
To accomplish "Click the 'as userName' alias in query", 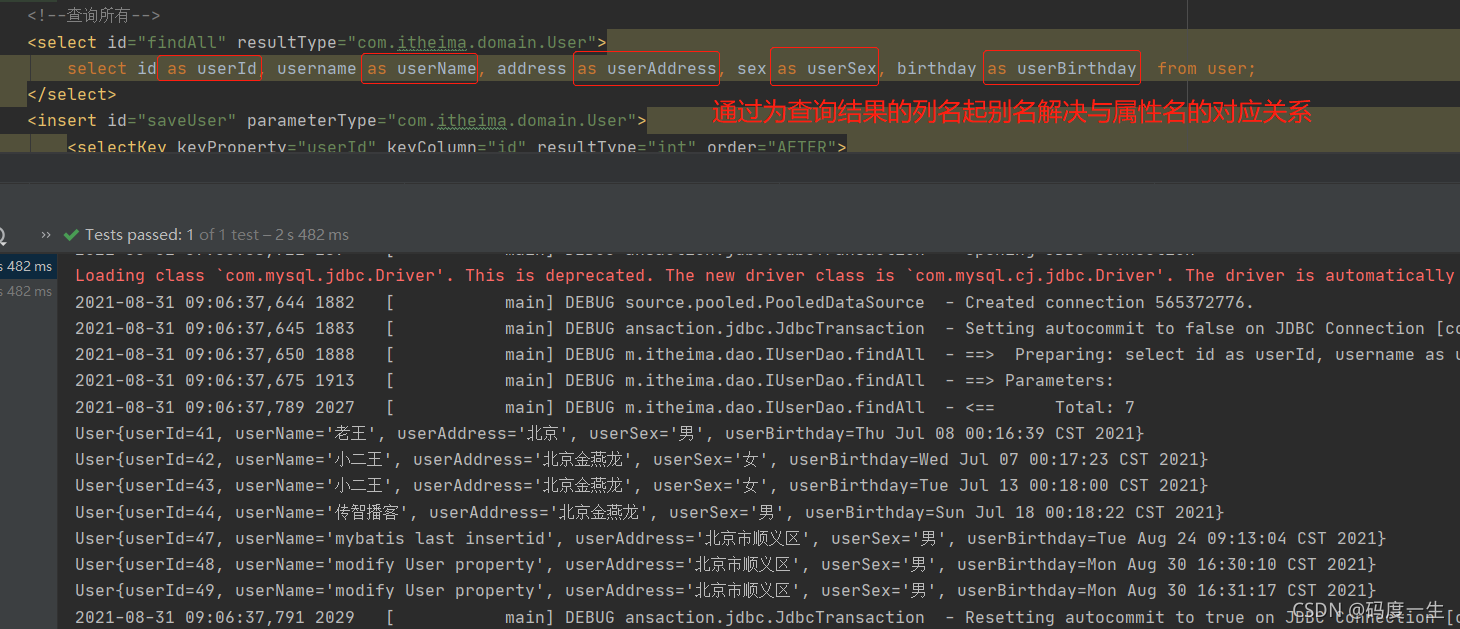I will tap(422, 68).
